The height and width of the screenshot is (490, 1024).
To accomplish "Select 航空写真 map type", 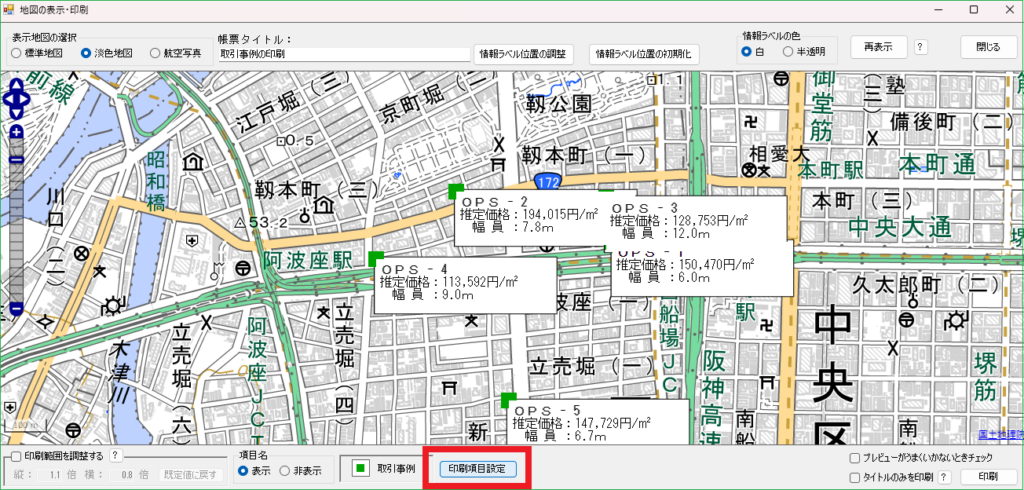I will click(155, 53).
